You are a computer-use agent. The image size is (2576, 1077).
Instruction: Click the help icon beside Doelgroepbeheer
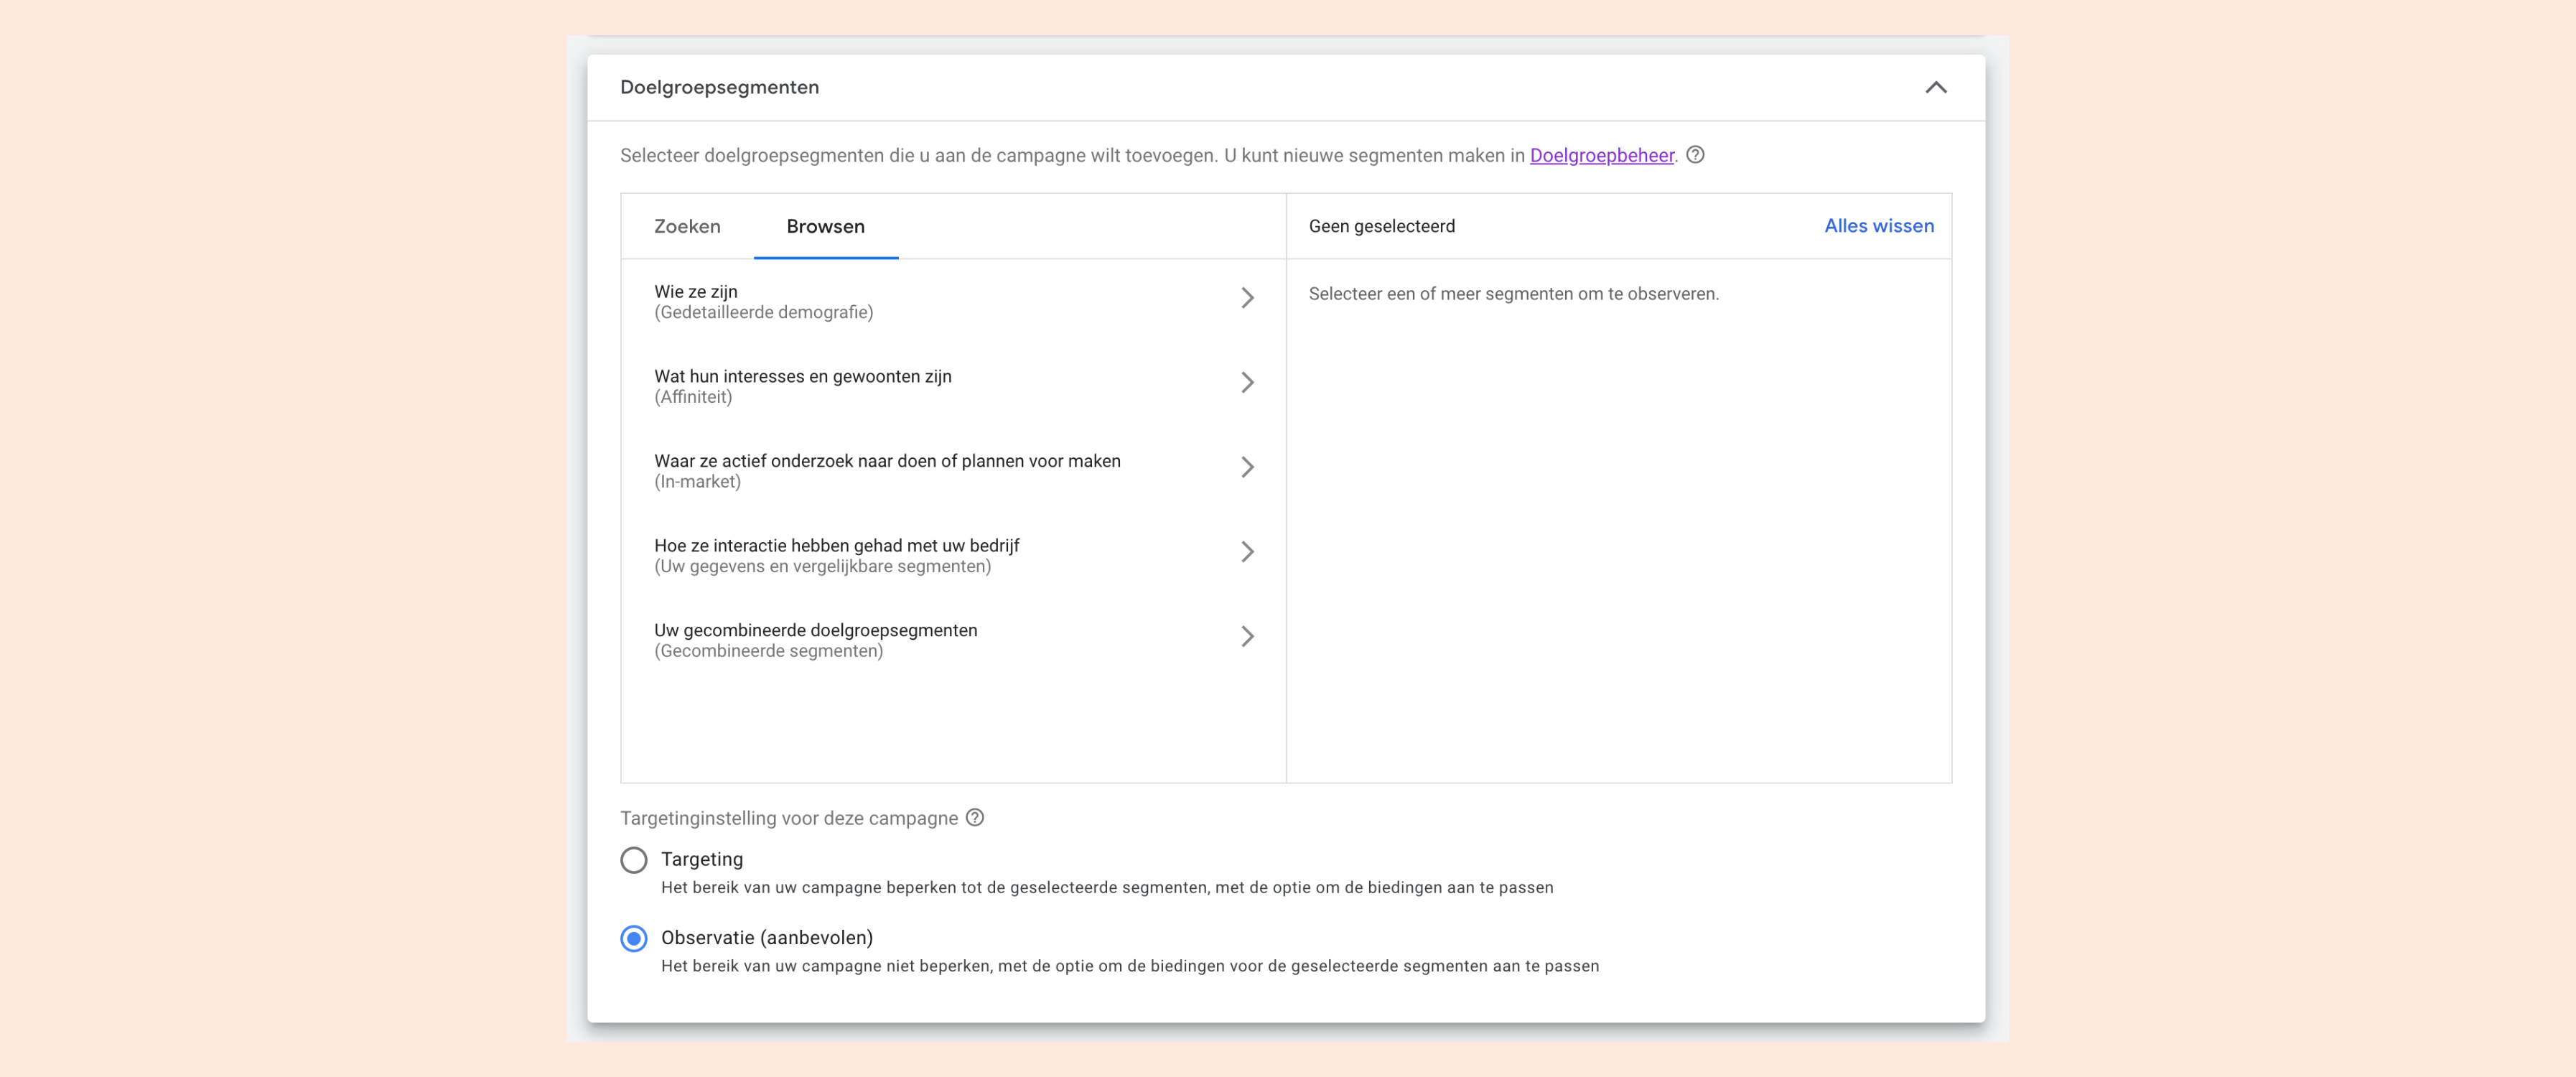1695,155
